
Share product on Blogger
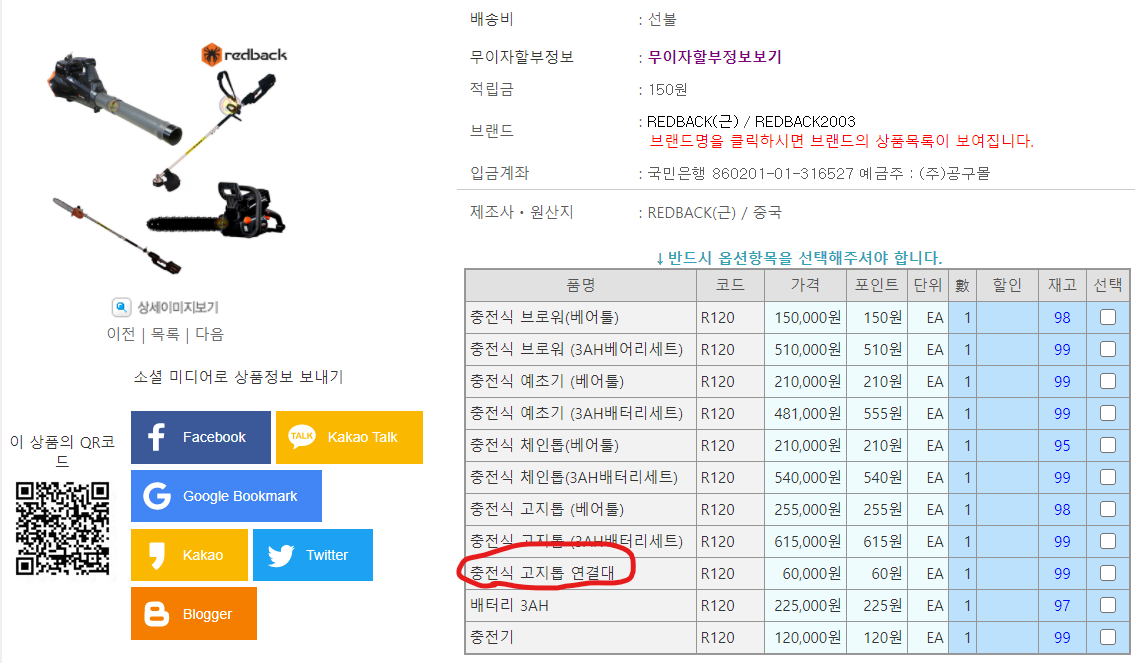tap(193, 614)
